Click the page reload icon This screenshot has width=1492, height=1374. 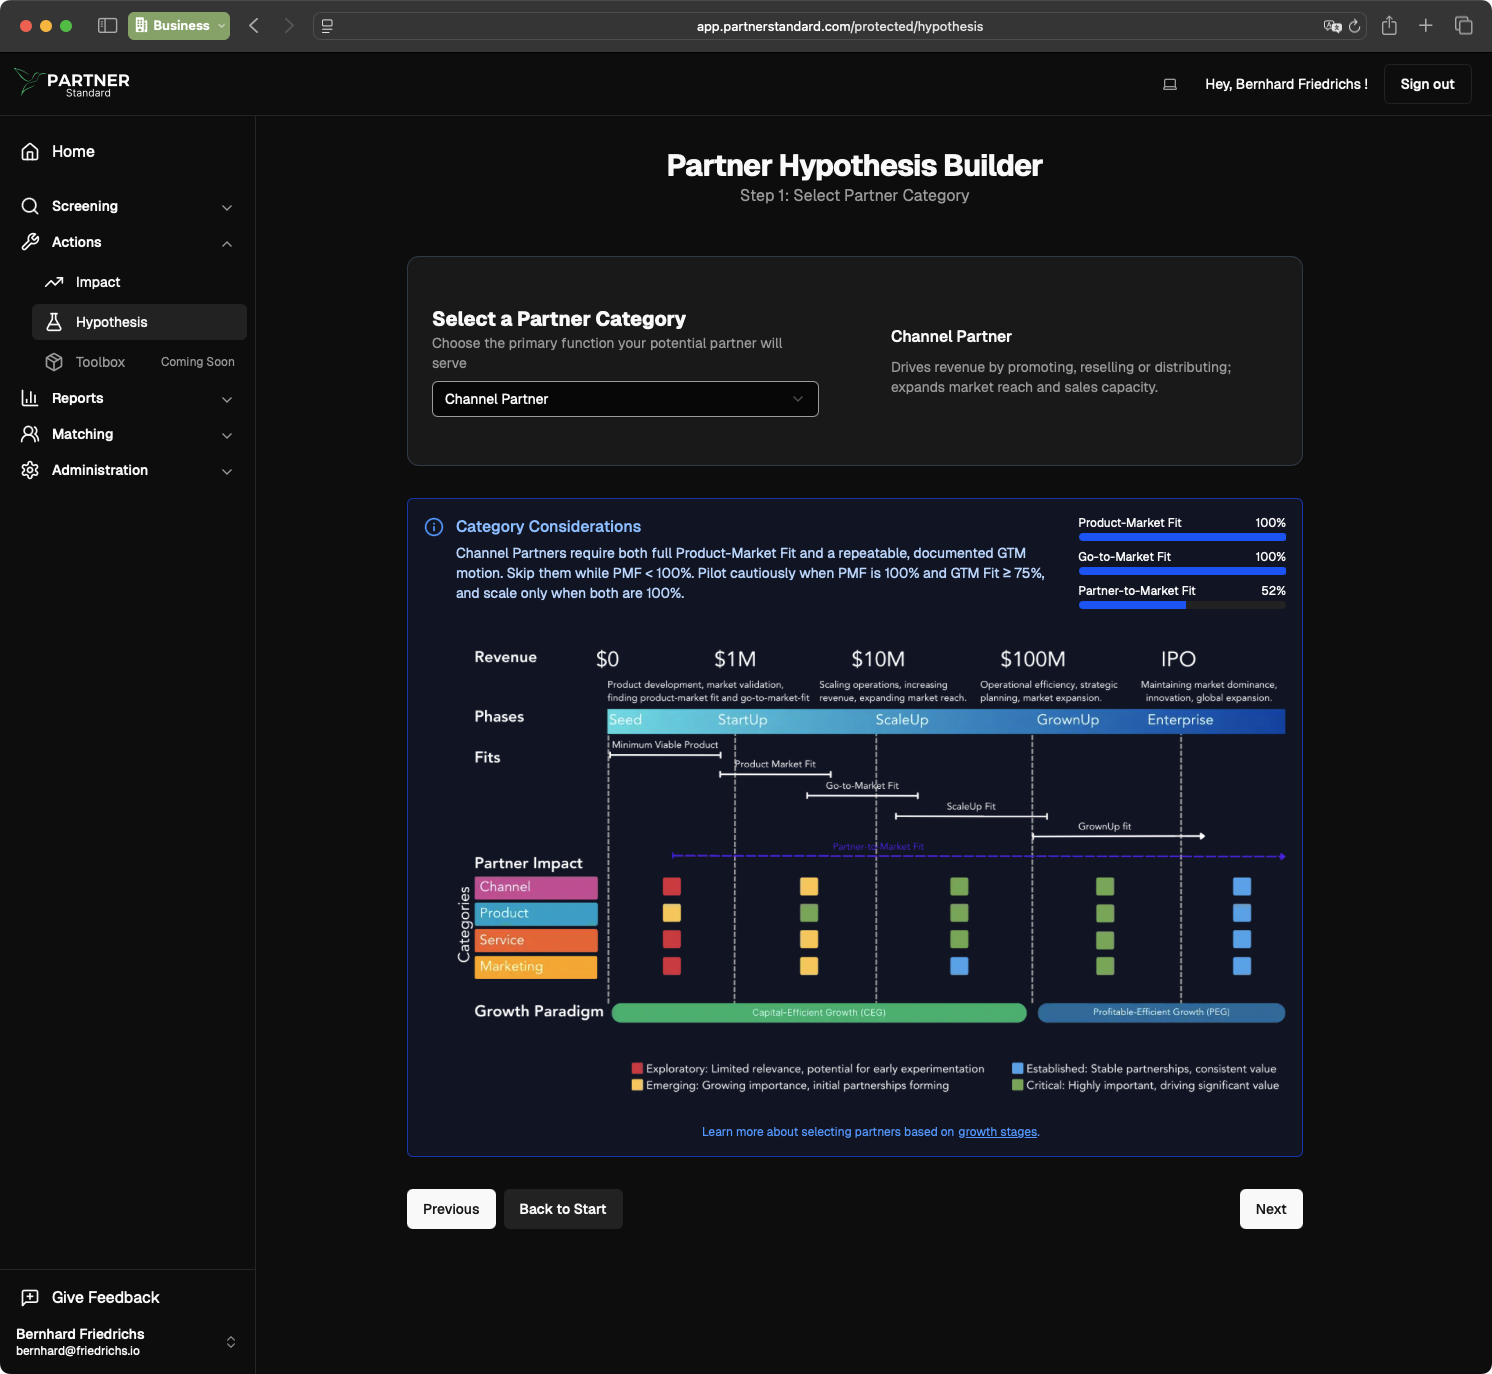(x=1355, y=27)
